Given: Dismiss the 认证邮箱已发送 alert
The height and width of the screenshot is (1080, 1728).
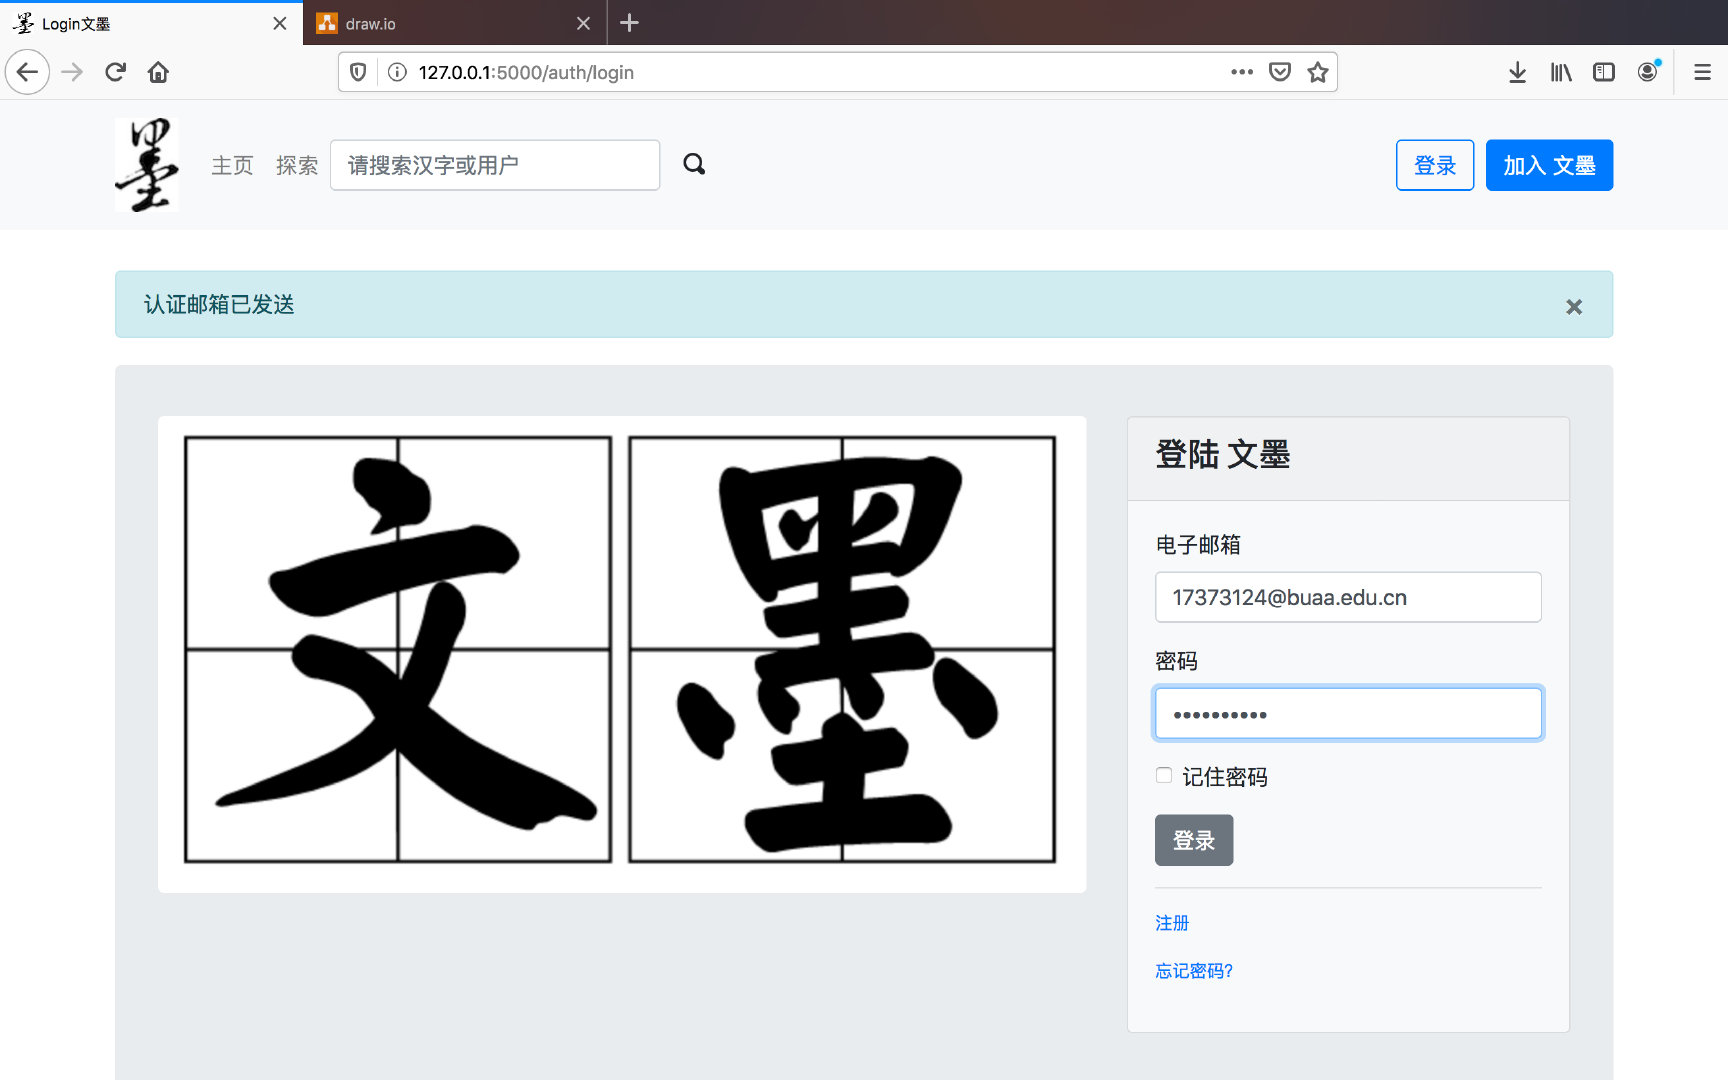Looking at the screenshot, I should [x=1574, y=307].
